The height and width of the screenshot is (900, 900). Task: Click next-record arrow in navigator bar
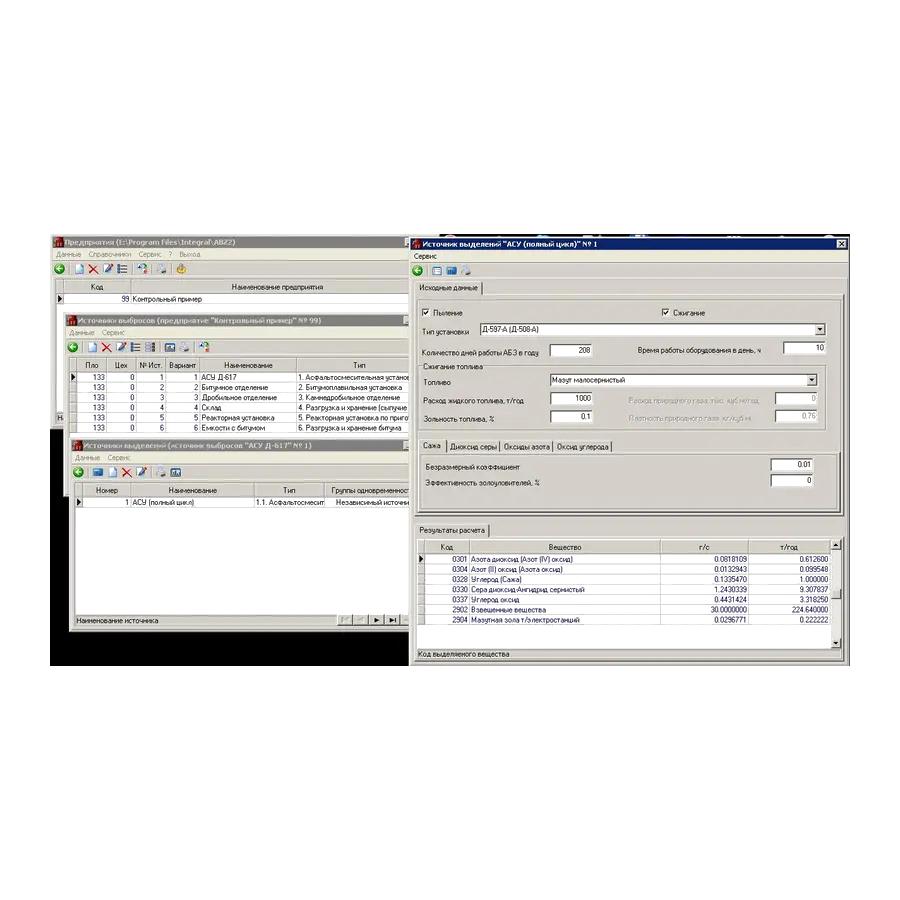pyautogui.click(x=377, y=620)
